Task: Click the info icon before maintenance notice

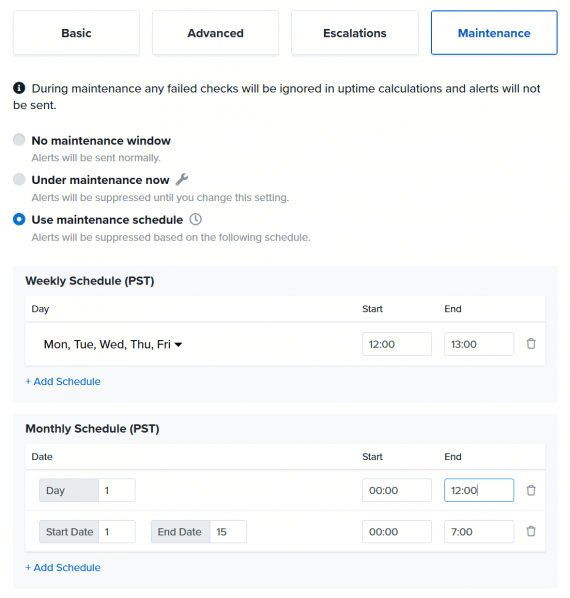Action: 19,88
